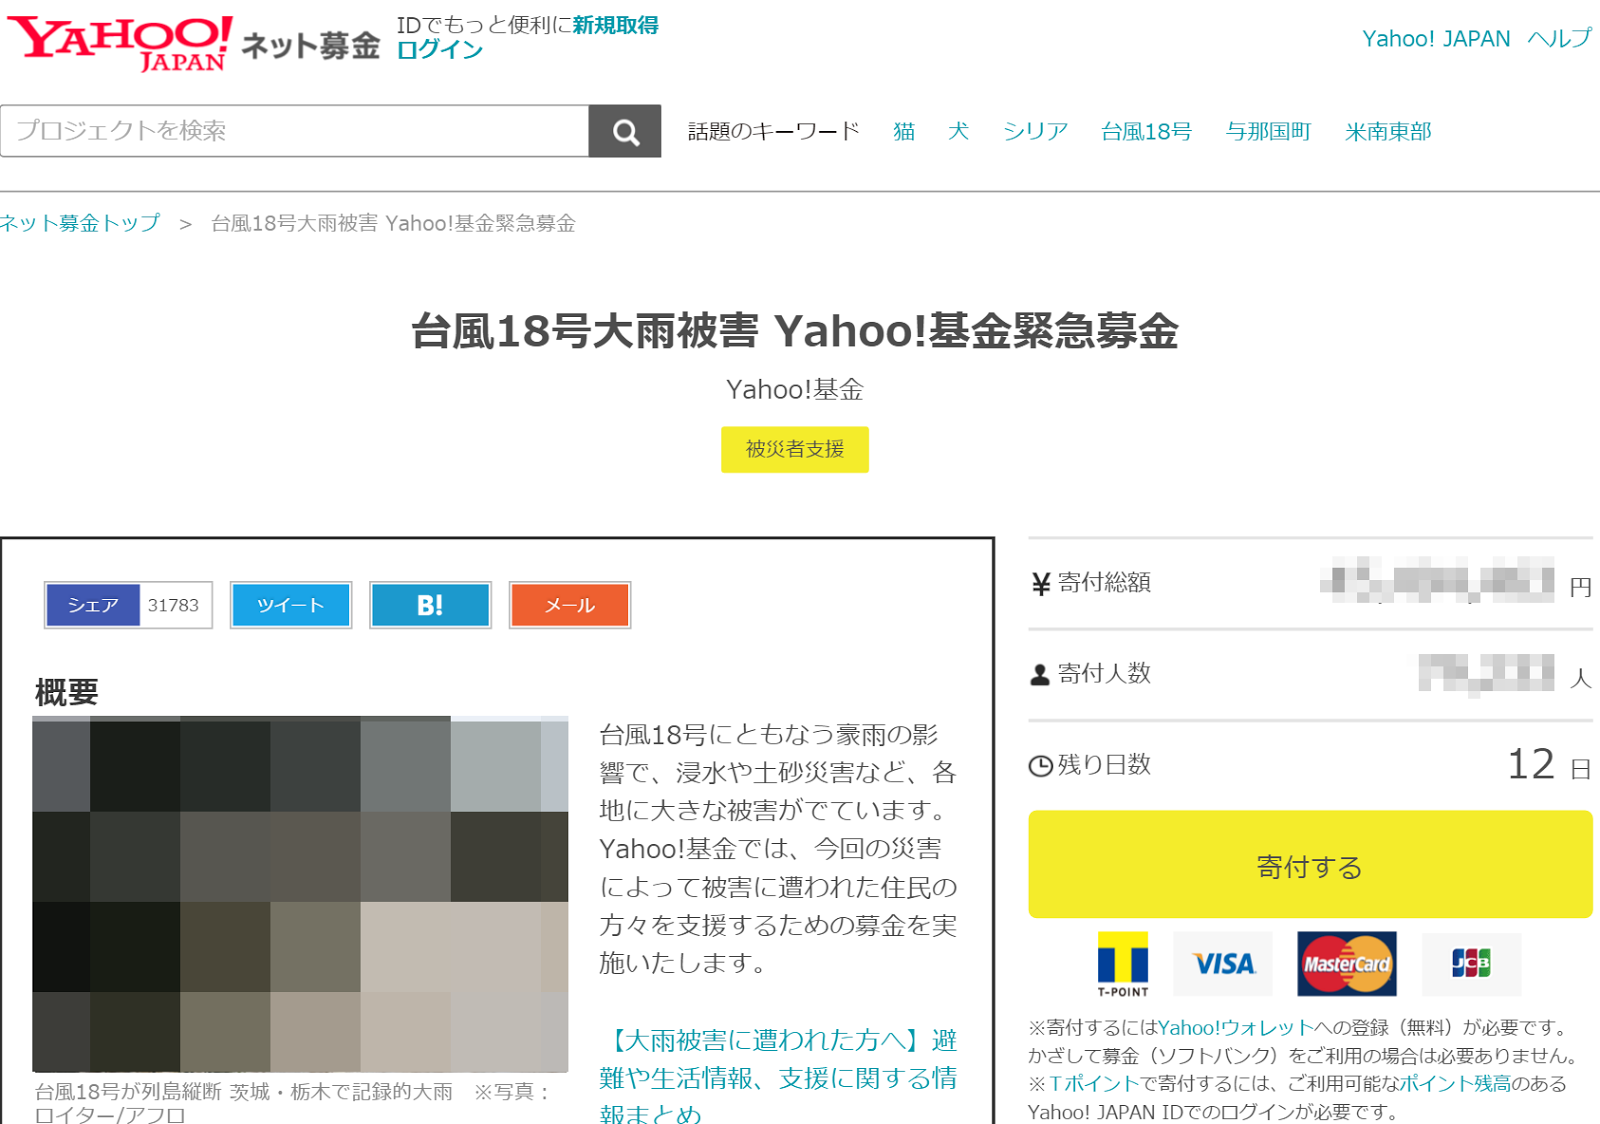Click the VISA card icon
Image resolution: width=1600 pixels, height=1124 pixels.
1223,964
